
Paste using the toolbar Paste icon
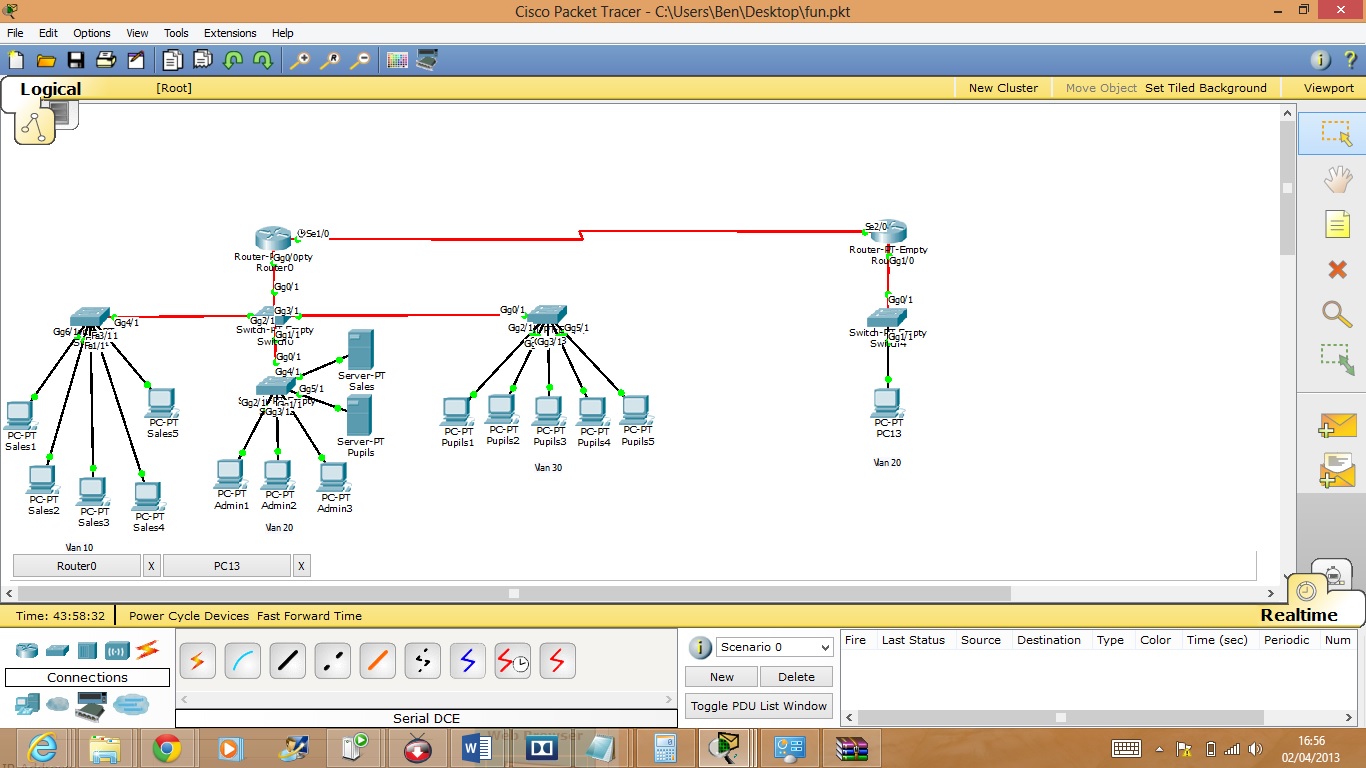[x=203, y=60]
